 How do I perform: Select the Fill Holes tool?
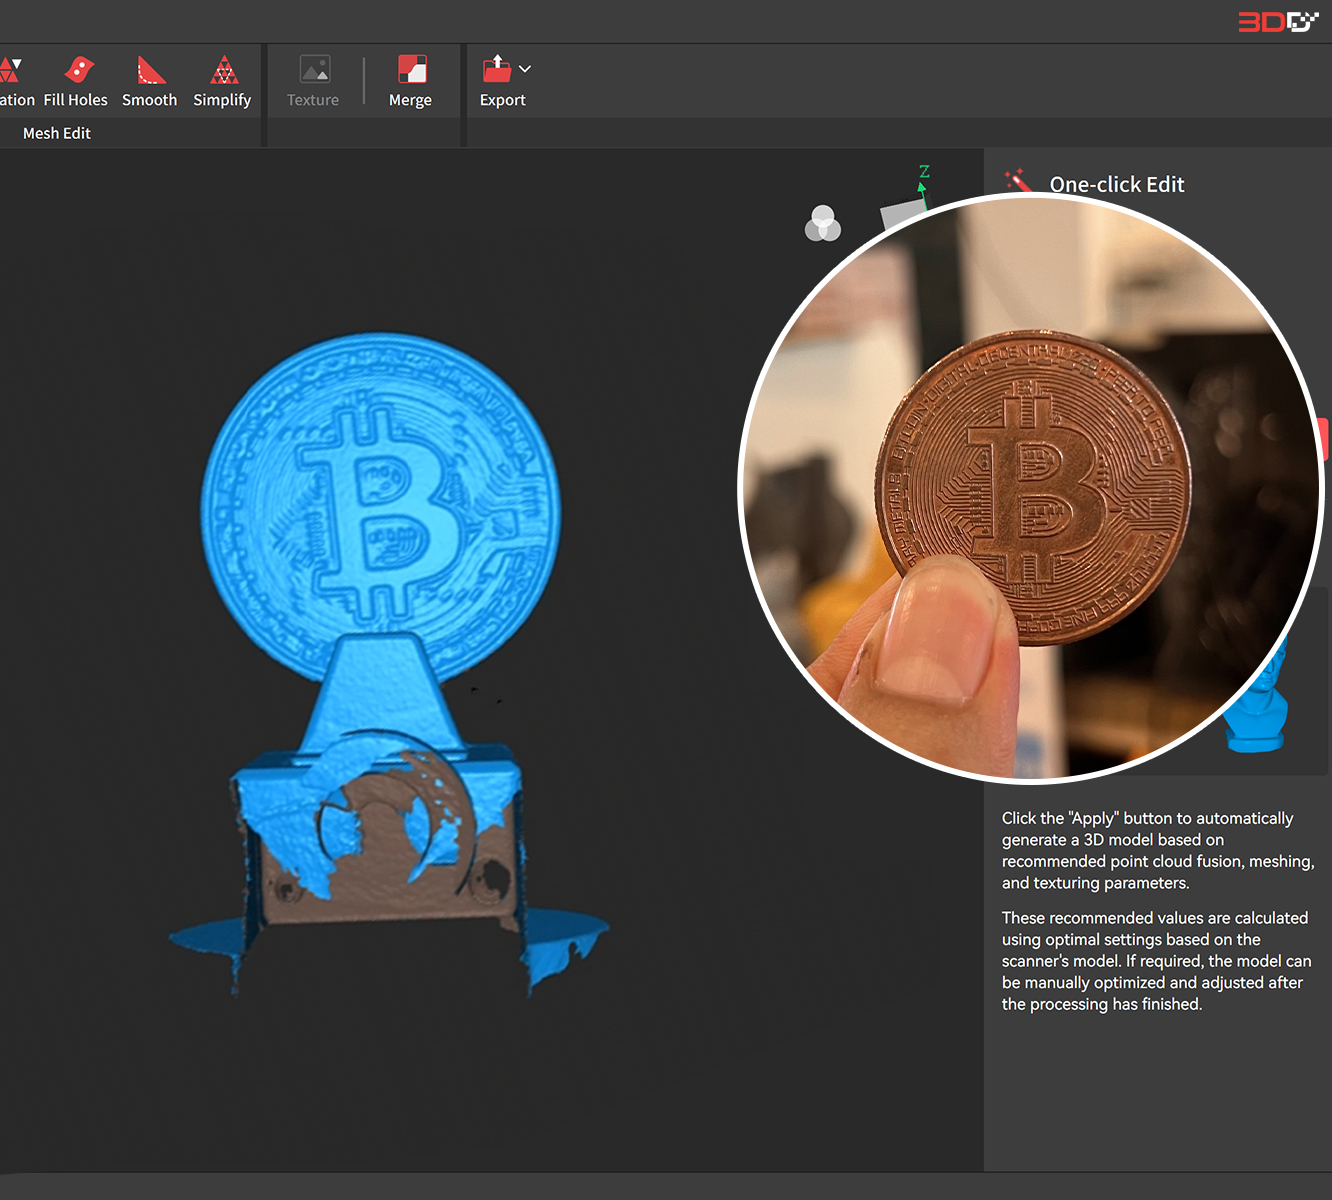(76, 81)
